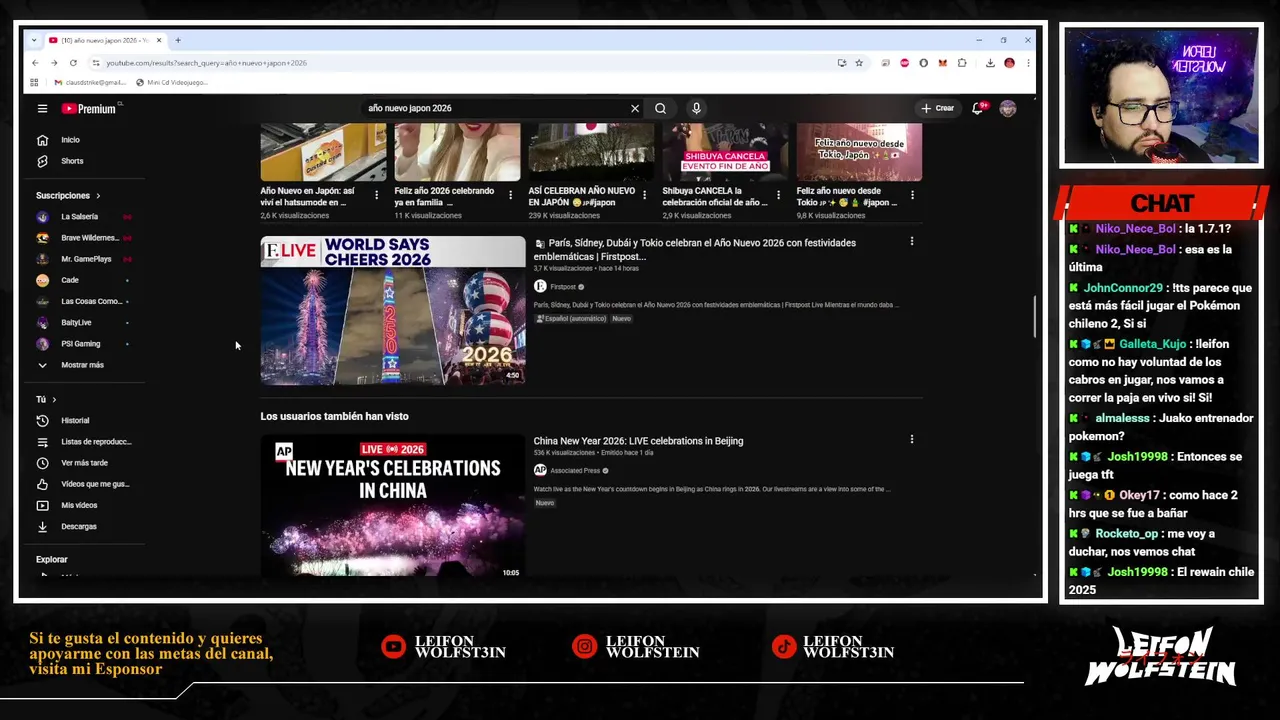Viewport: 1280px width, 720px height.
Task: Open the Chrome downloads icon
Action: [x=990, y=63]
